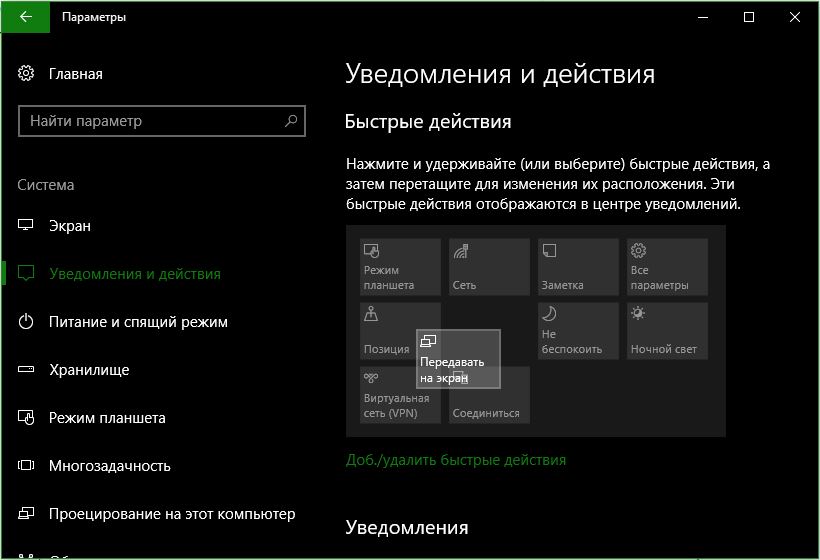This screenshot has width=820, height=560.
Task: Minimize the Параметры window
Action: tap(703, 17)
